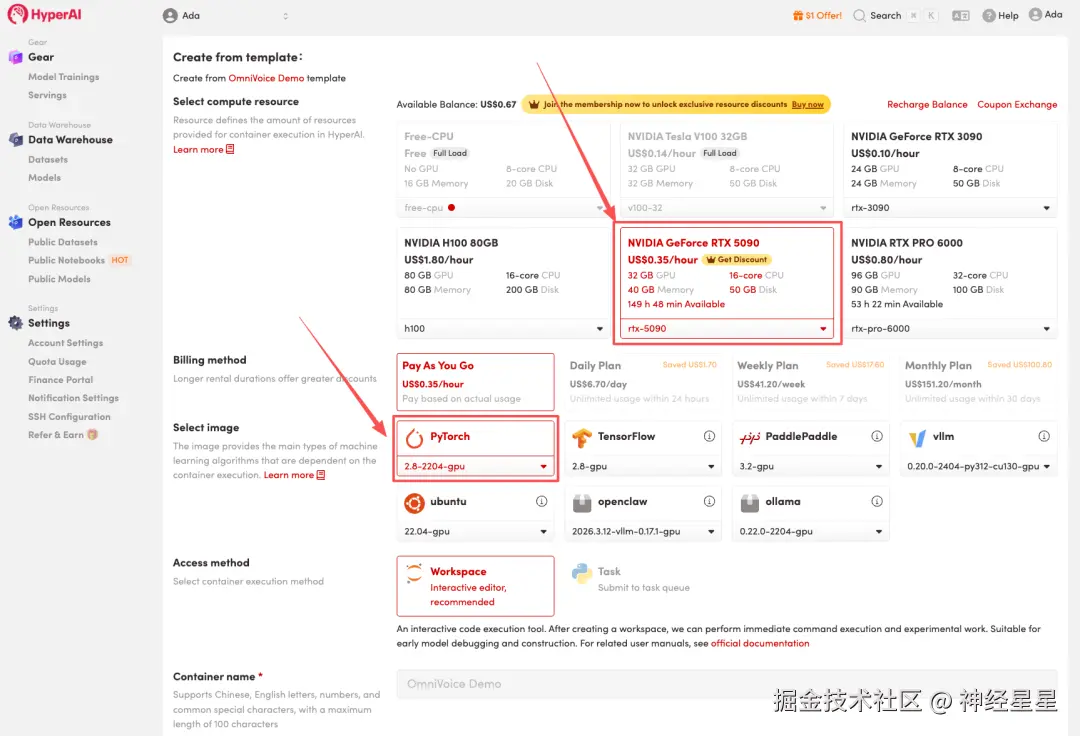Click the Container name input field
This screenshot has height=736, width=1080.
pos(727,684)
